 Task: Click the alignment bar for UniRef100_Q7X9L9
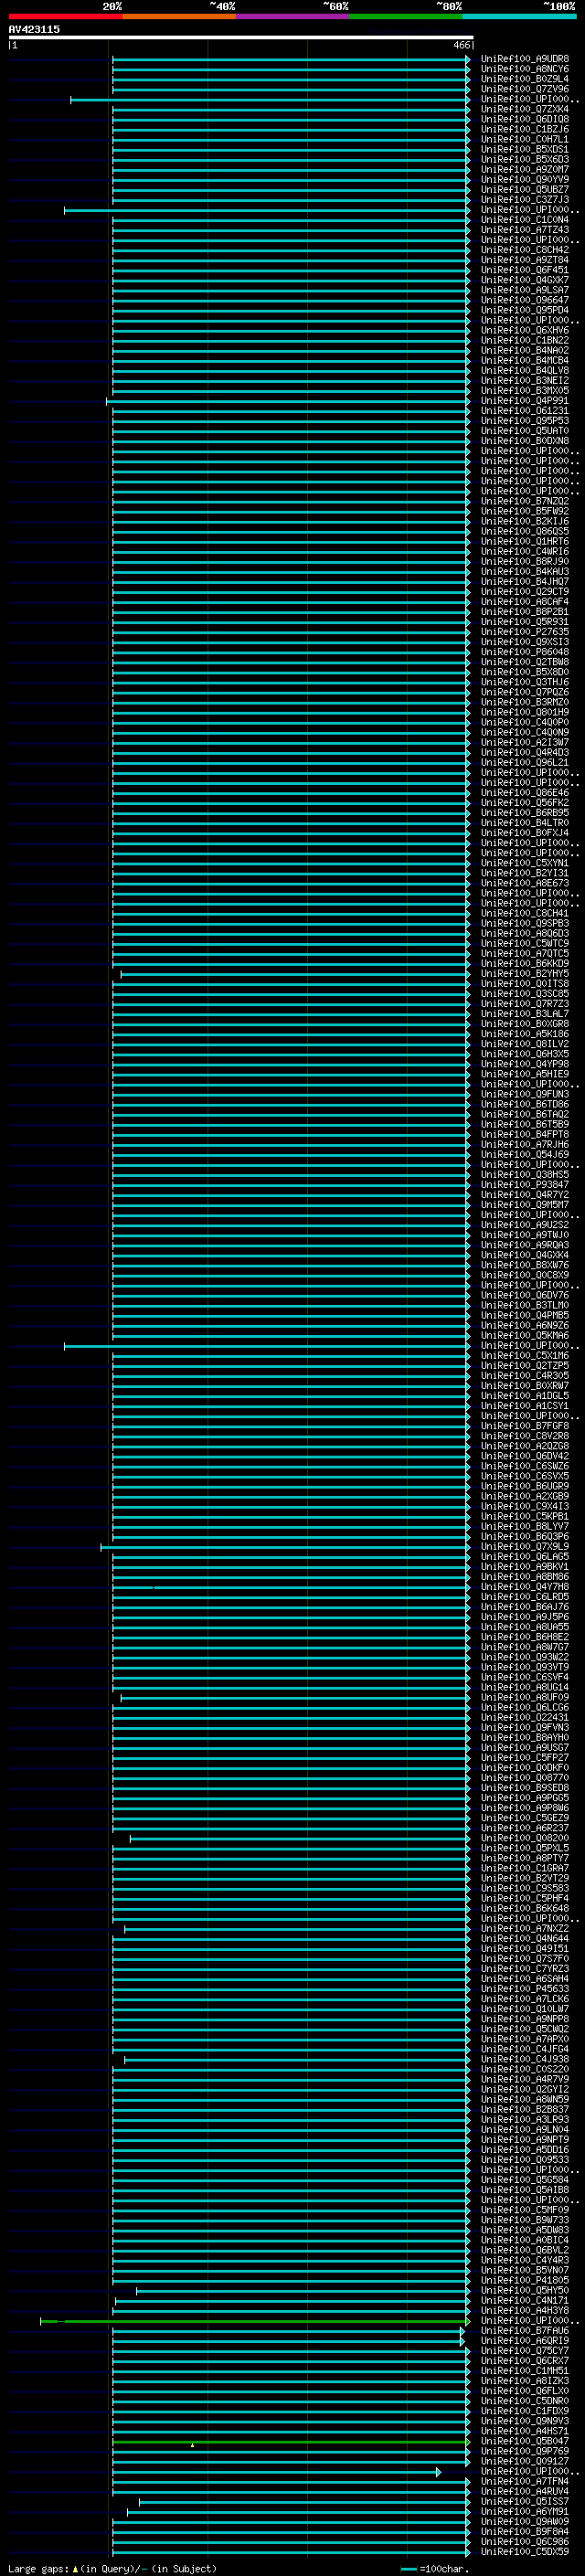point(285,1547)
